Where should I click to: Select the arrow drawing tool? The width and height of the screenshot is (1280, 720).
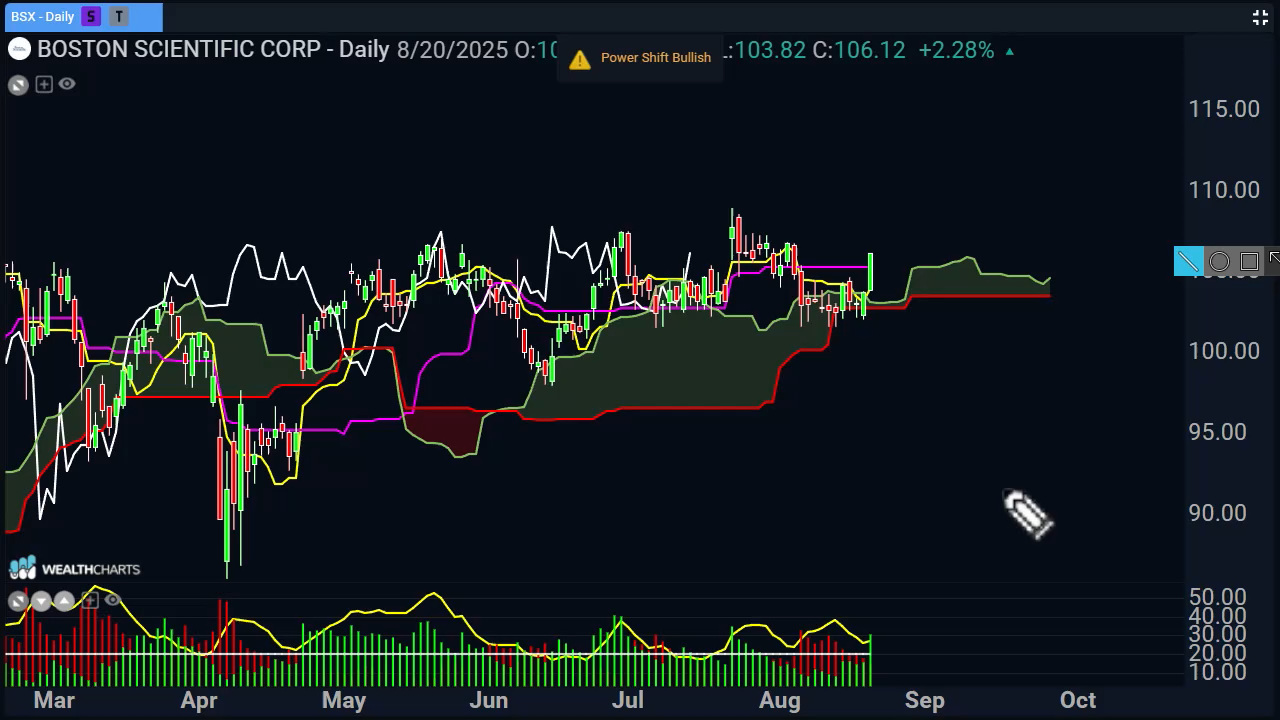(x=1274, y=261)
